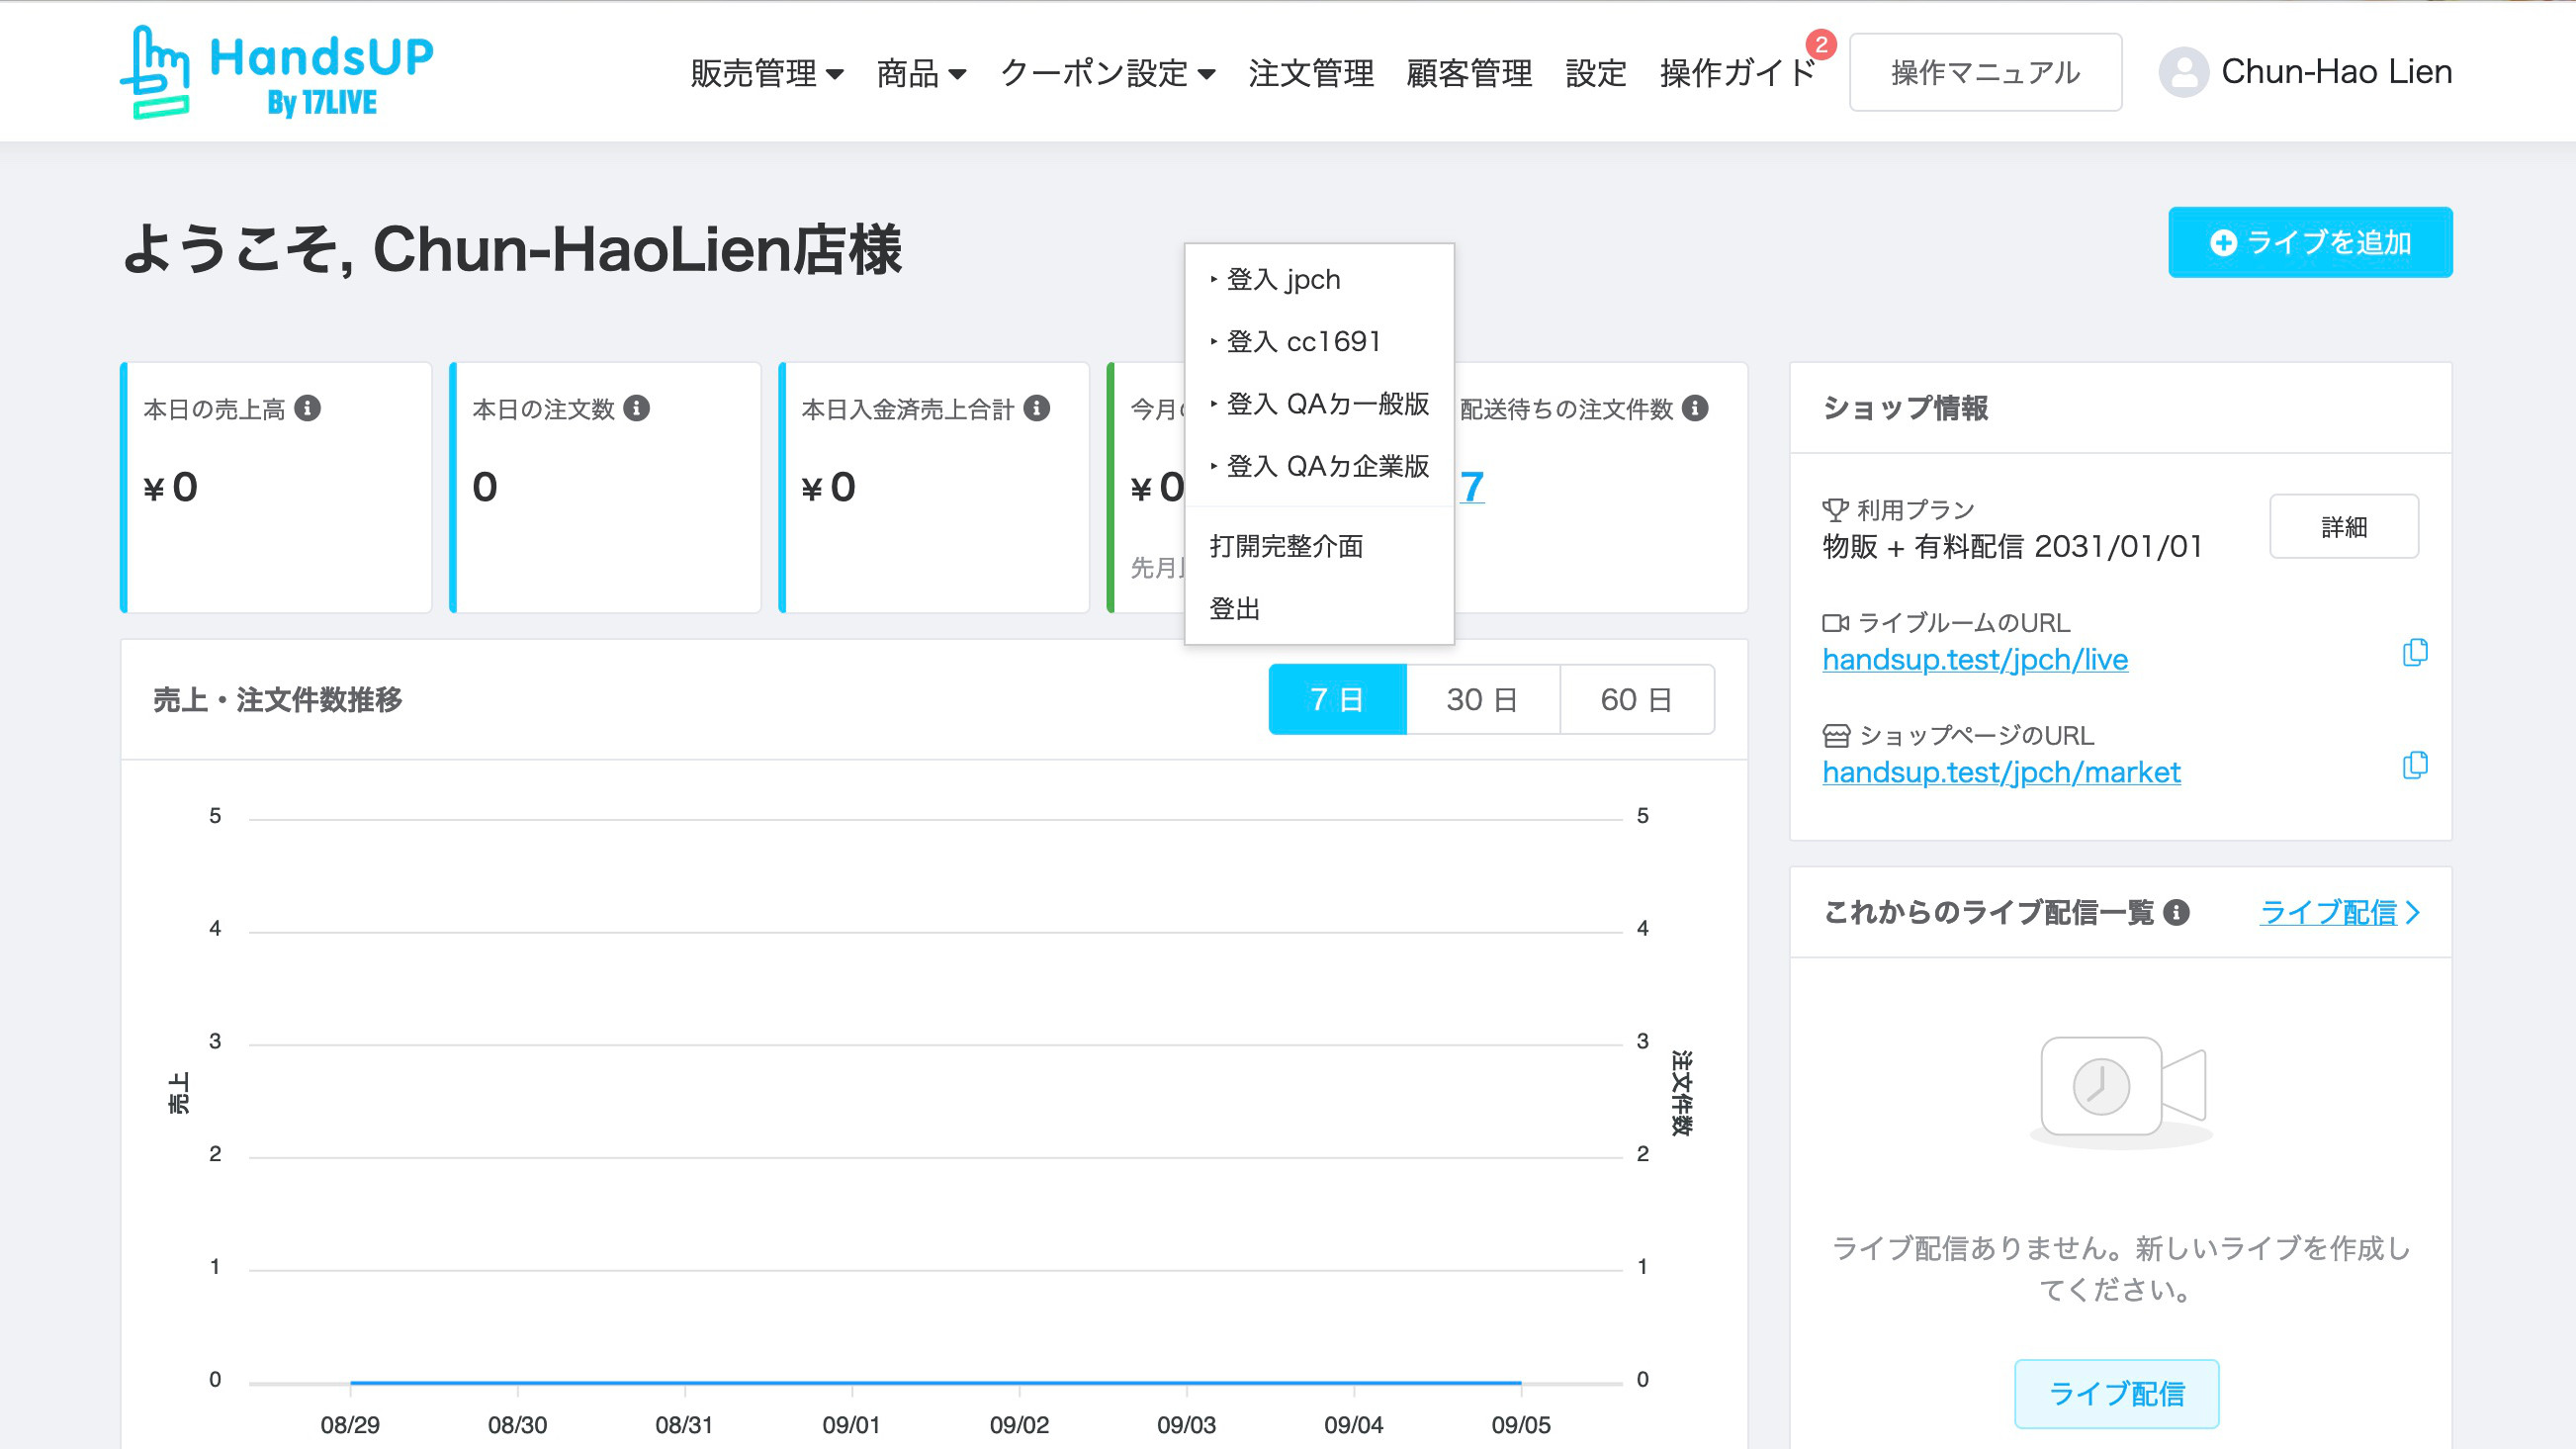Open the handsup.test/jpch/market link
Viewport: 2576px width, 1449px height.
point(2000,772)
